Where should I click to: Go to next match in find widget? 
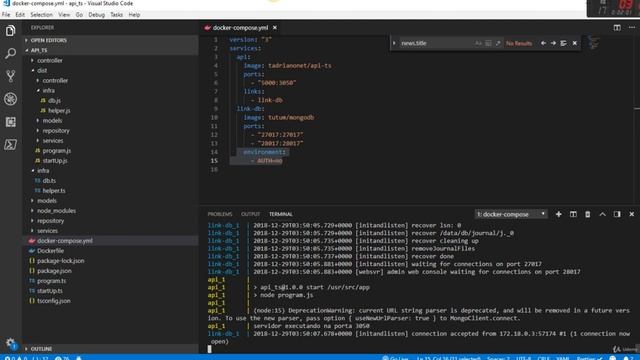pyautogui.click(x=553, y=43)
